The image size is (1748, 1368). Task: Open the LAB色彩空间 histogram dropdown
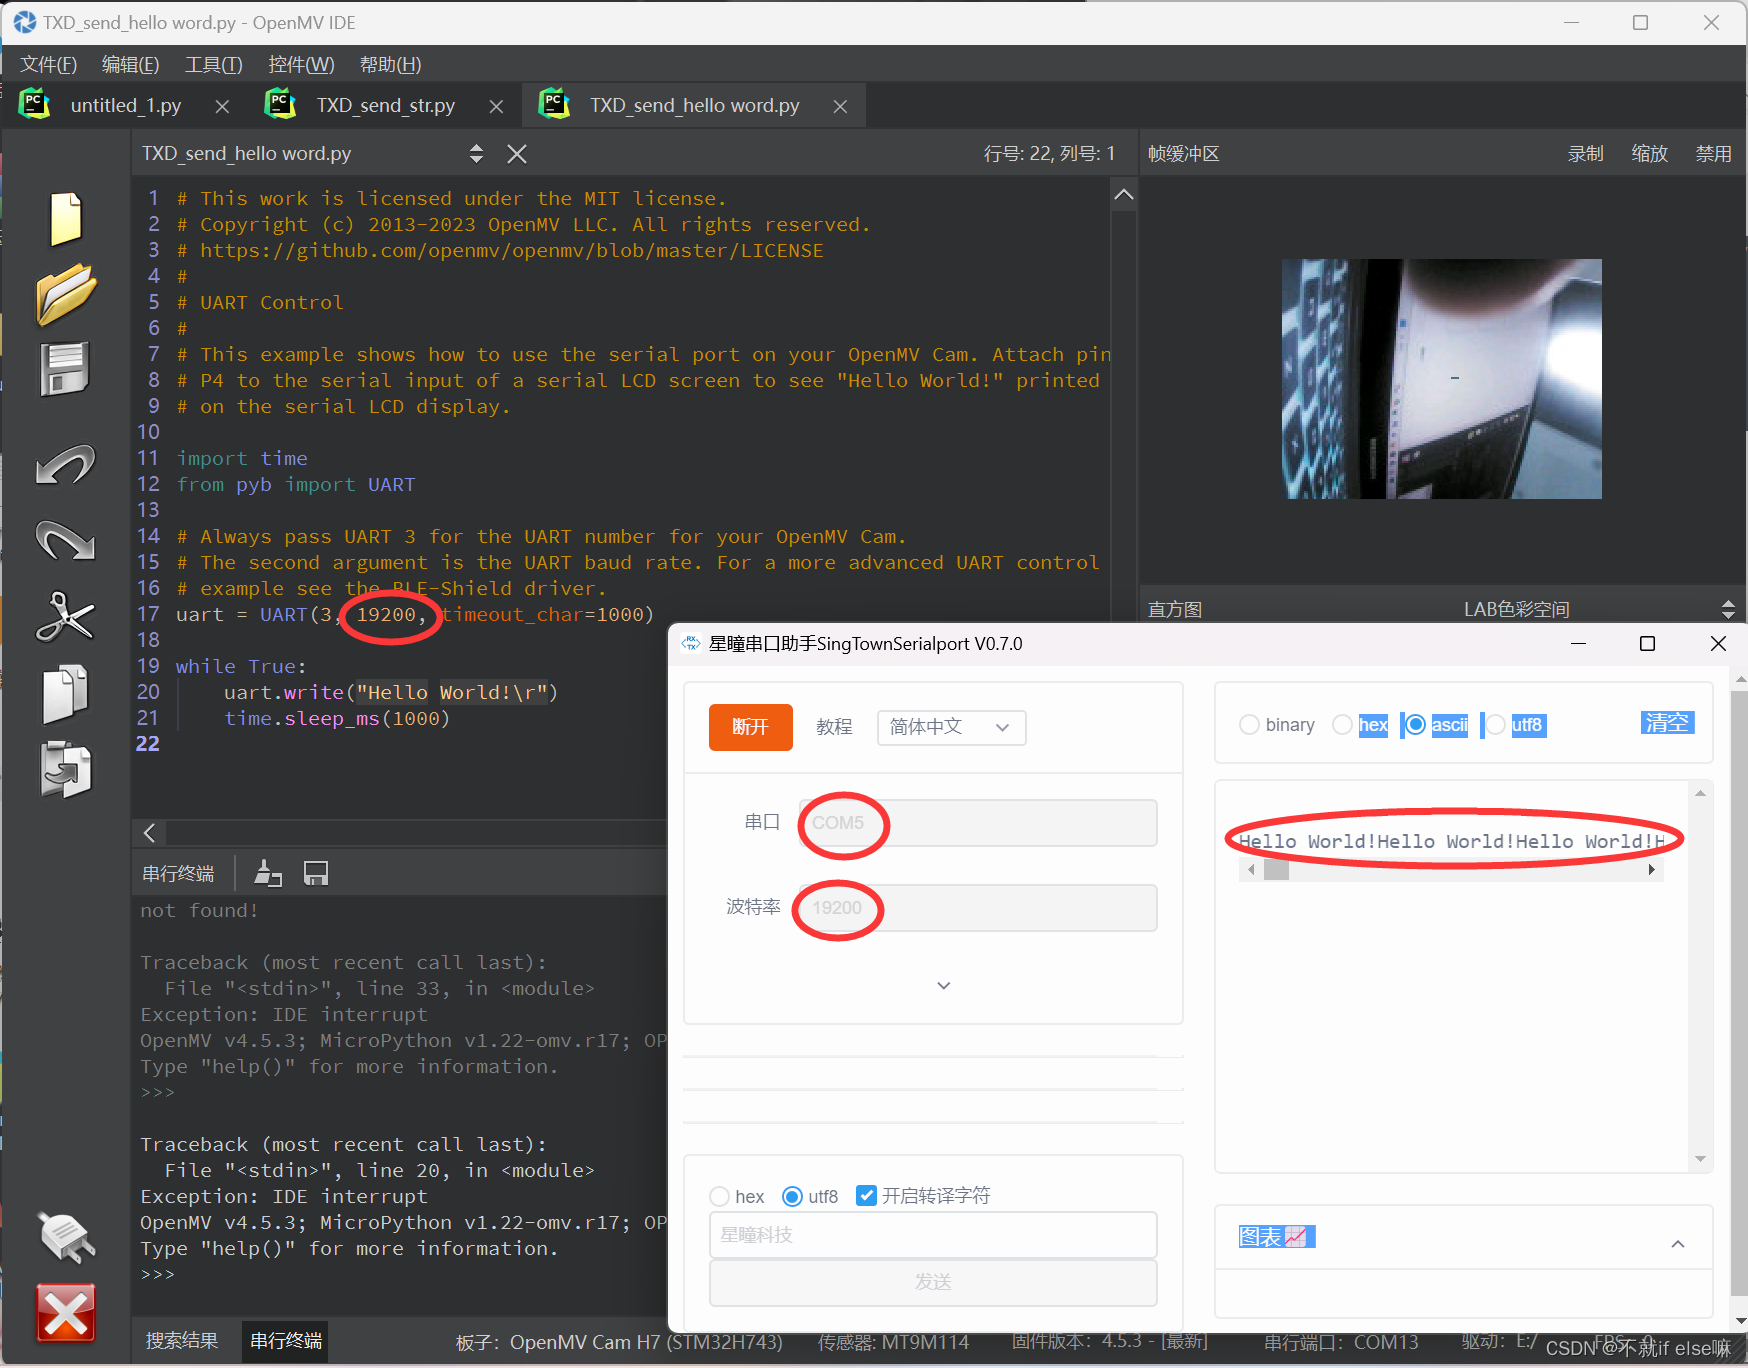click(1727, 609)
